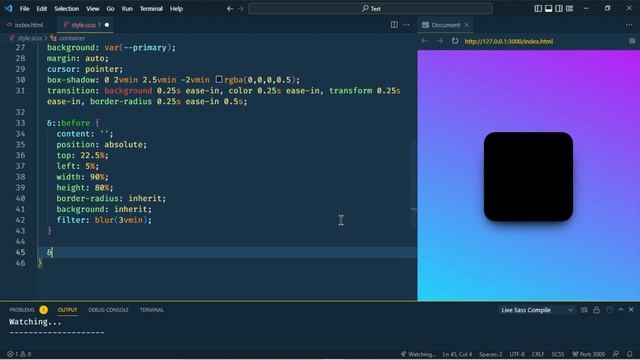640x360 pixels.
Task: Open the Selection menu
Action: point(67,9)
